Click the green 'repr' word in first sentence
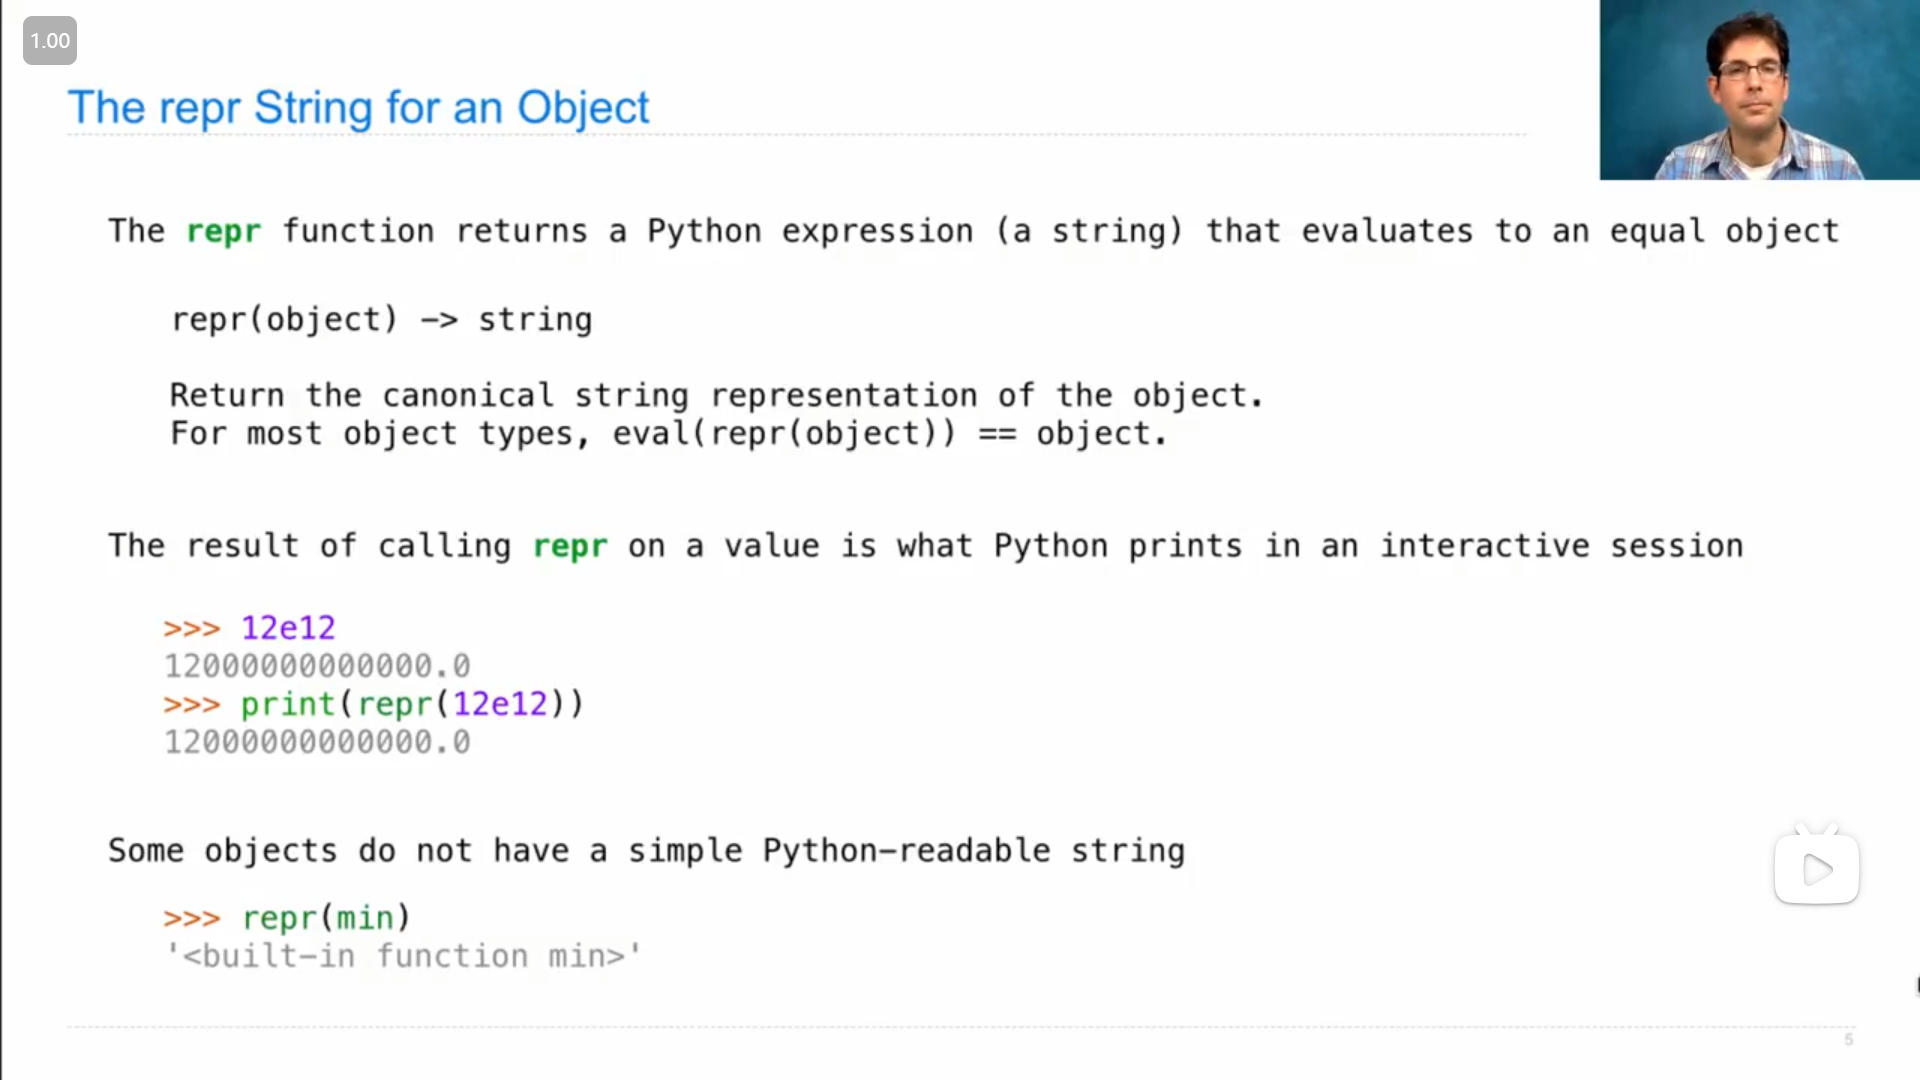Viewport: 1920px width, 1080px height. click(223, 231)
